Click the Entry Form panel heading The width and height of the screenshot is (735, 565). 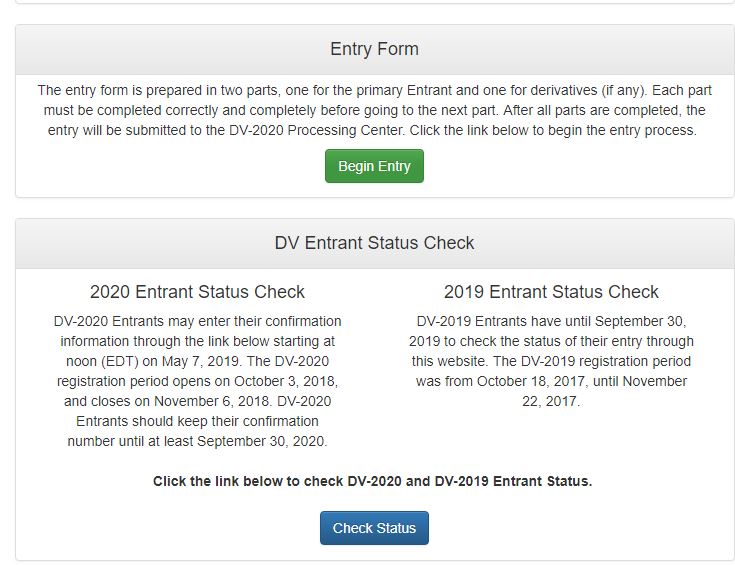tap(374, 49)
